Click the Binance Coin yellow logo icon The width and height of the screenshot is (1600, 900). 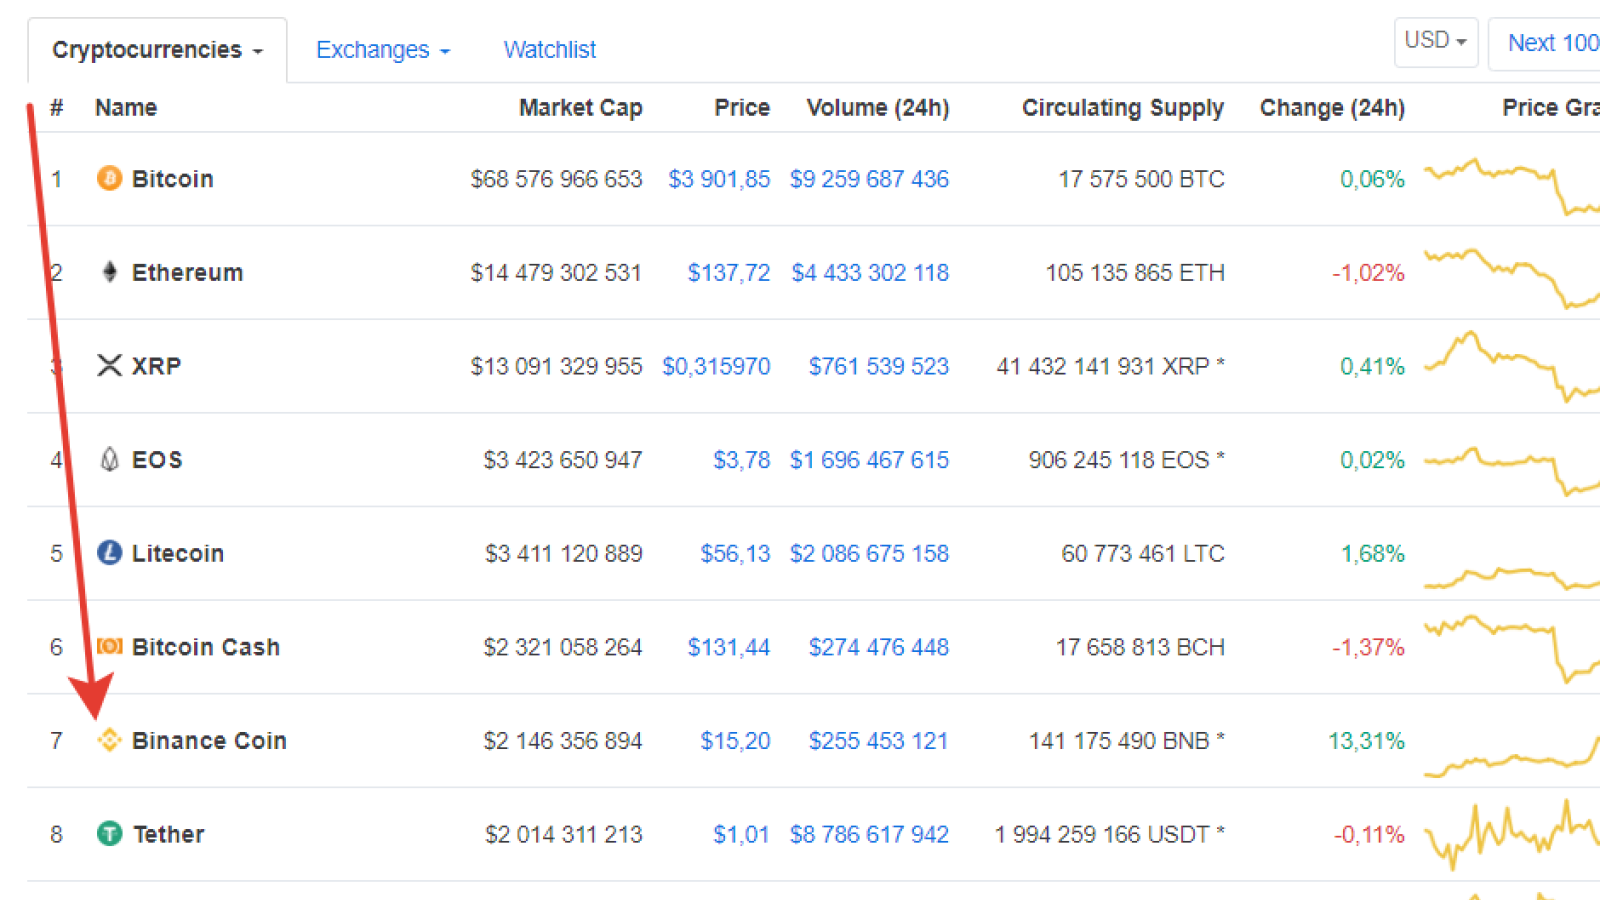[x=109, y=740]
